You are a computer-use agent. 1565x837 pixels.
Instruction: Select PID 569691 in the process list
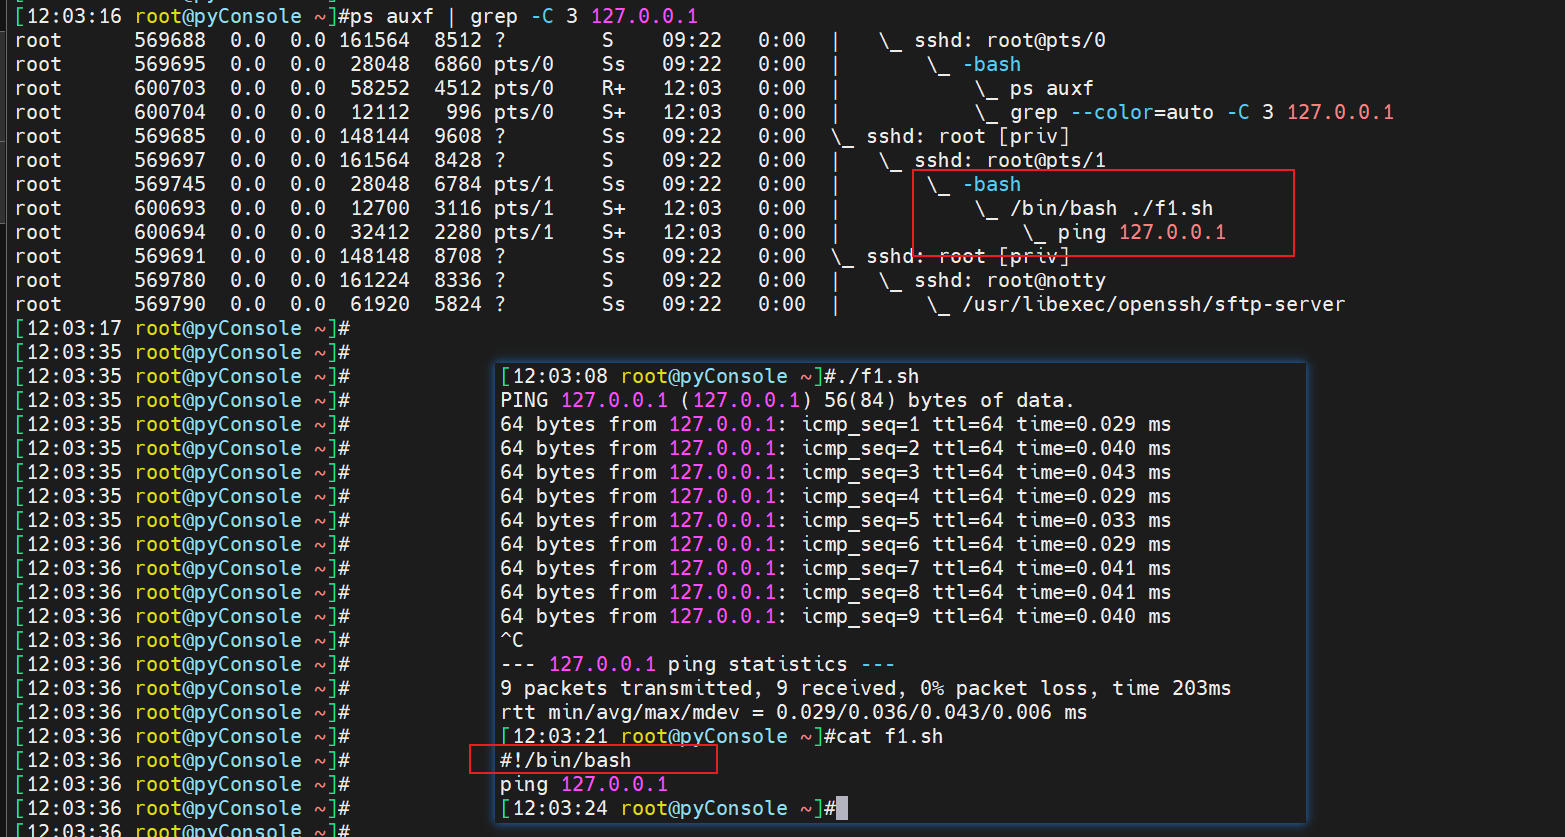(170, 256)
